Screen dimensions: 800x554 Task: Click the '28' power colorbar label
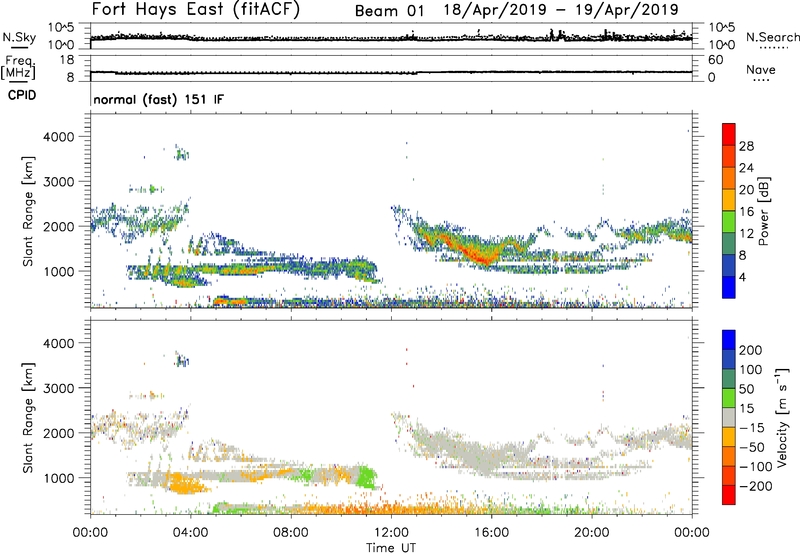[x=746, y=146]
